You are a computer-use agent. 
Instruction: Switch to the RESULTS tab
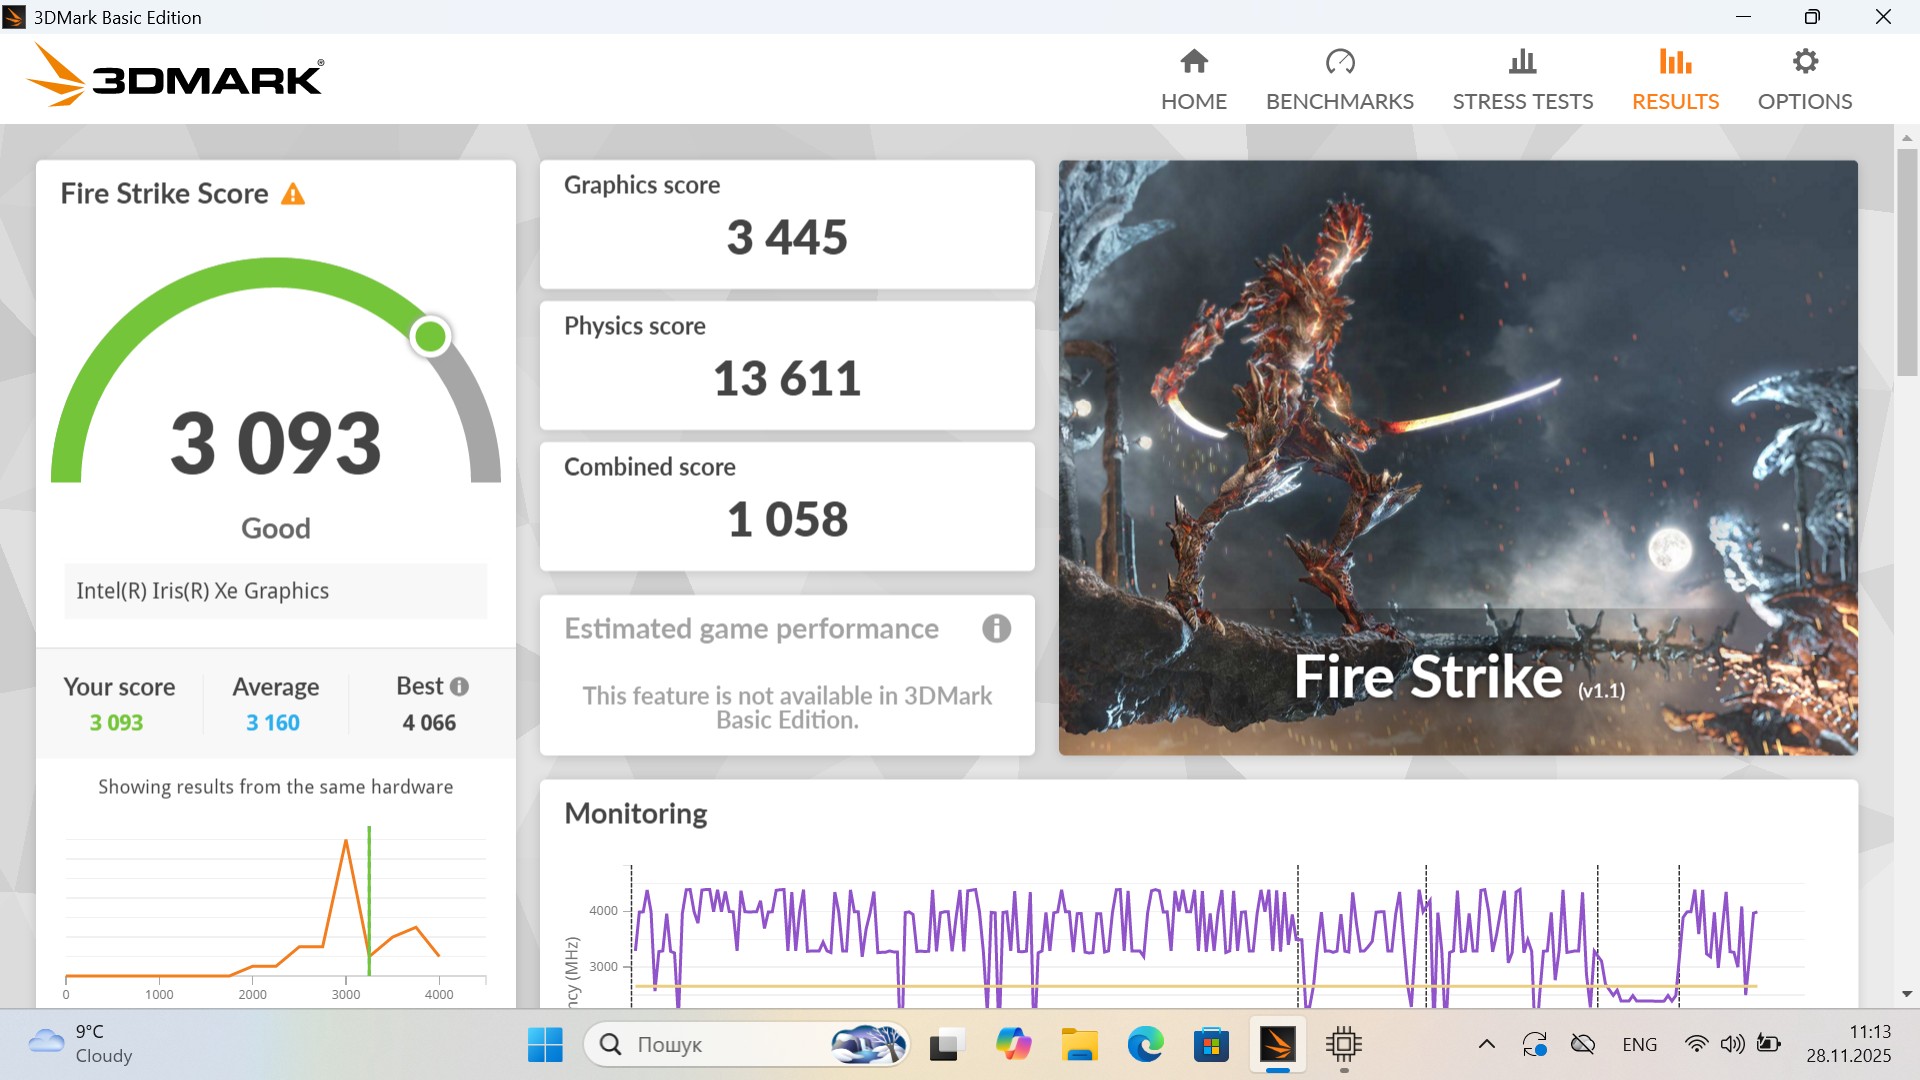click(x=1675, y=101)
